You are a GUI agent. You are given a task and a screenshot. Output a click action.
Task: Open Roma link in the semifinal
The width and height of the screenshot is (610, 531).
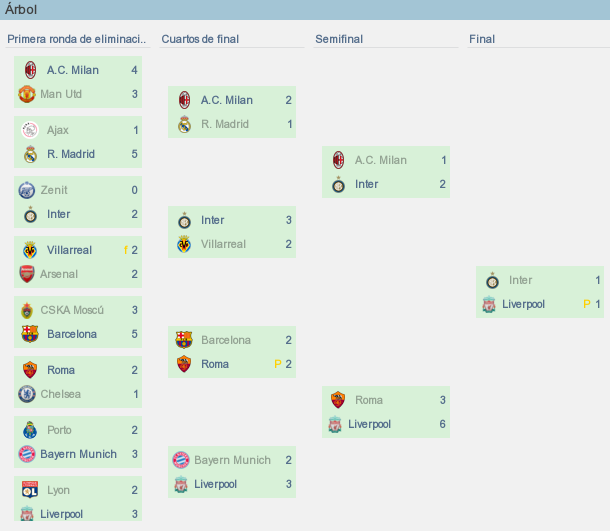[369, 400]
